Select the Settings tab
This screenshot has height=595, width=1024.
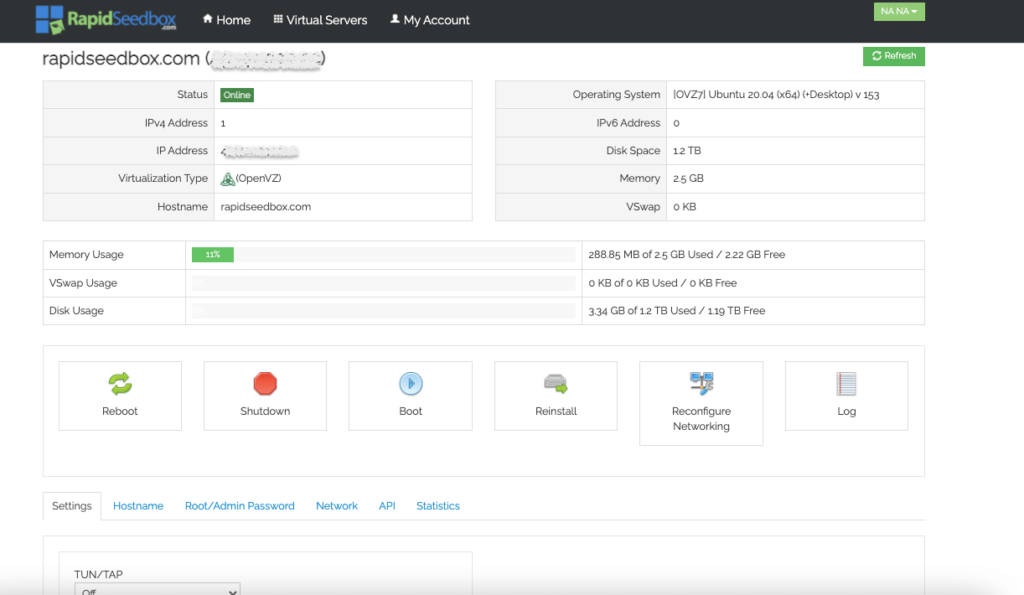click(72, 506)
